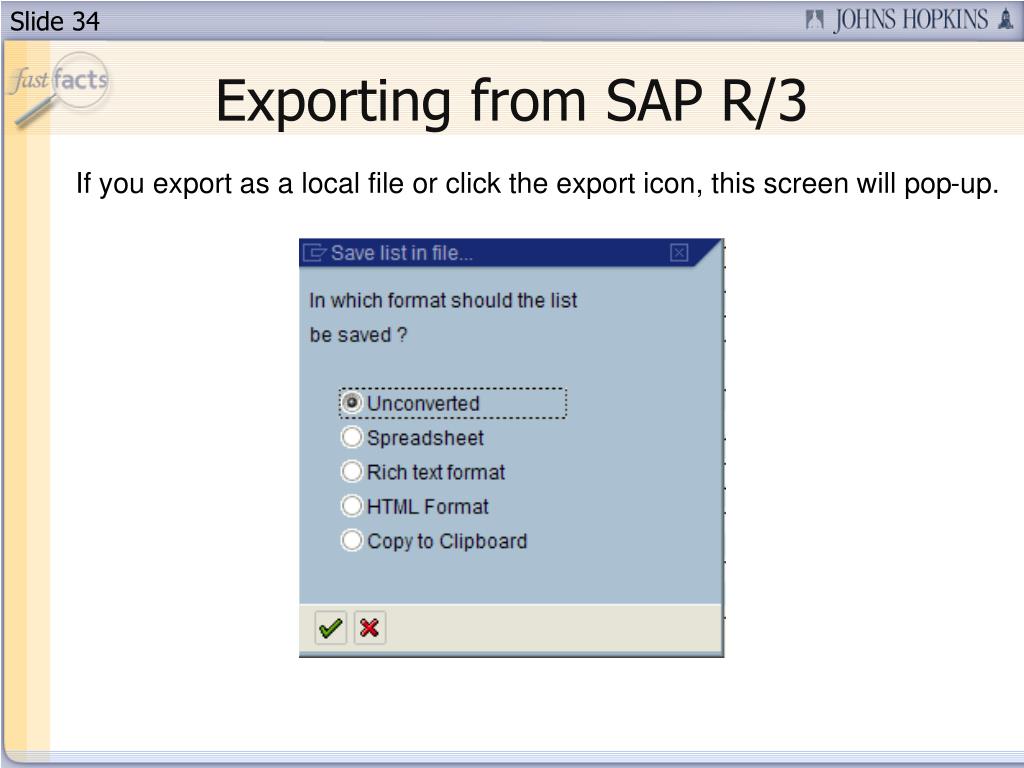Confirm with the green checkmark button
Viewport: 1024px width, 768px height.
tap(330, 628)
